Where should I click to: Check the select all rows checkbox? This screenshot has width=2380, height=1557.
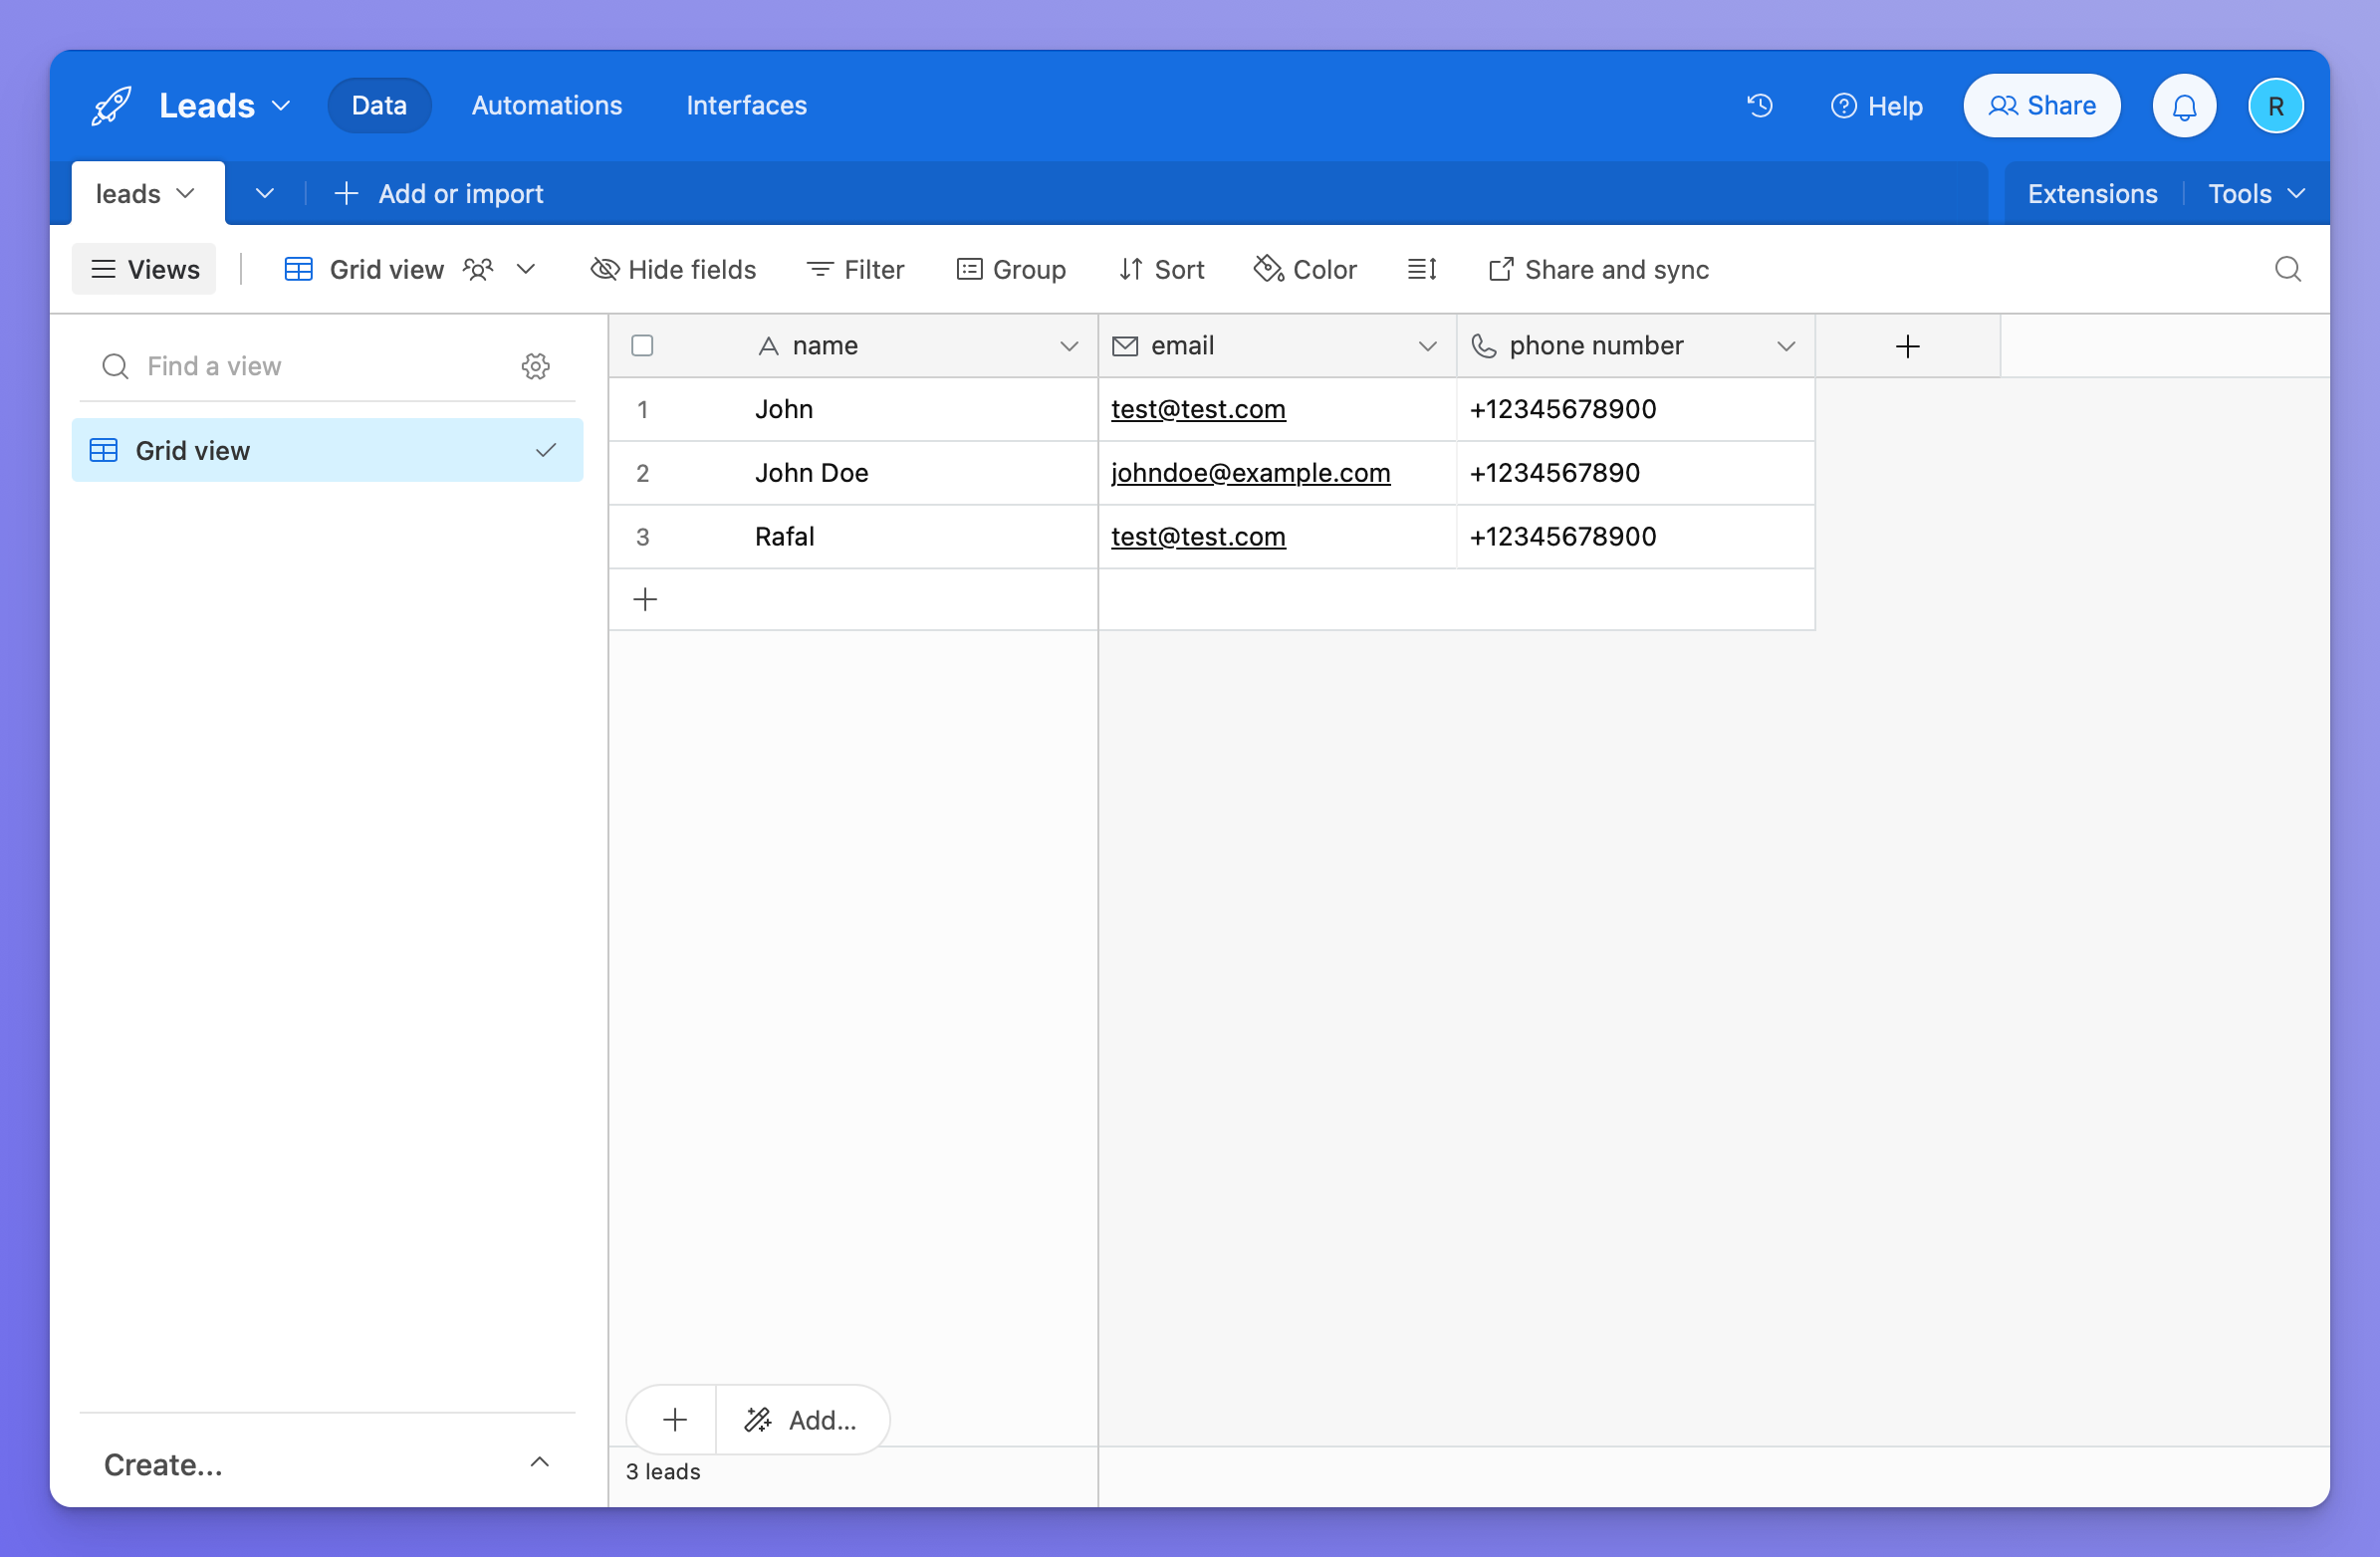coord(642,346)
